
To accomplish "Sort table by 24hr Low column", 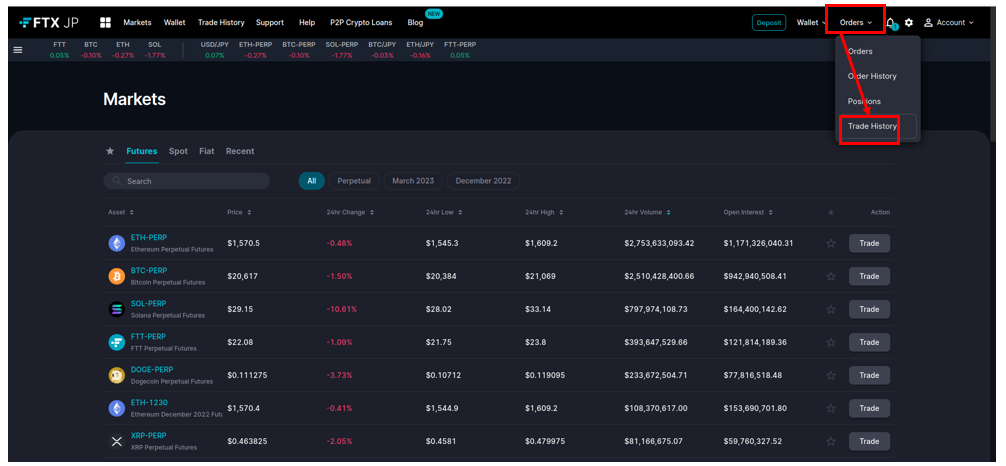I will click(x=444, y=212).
